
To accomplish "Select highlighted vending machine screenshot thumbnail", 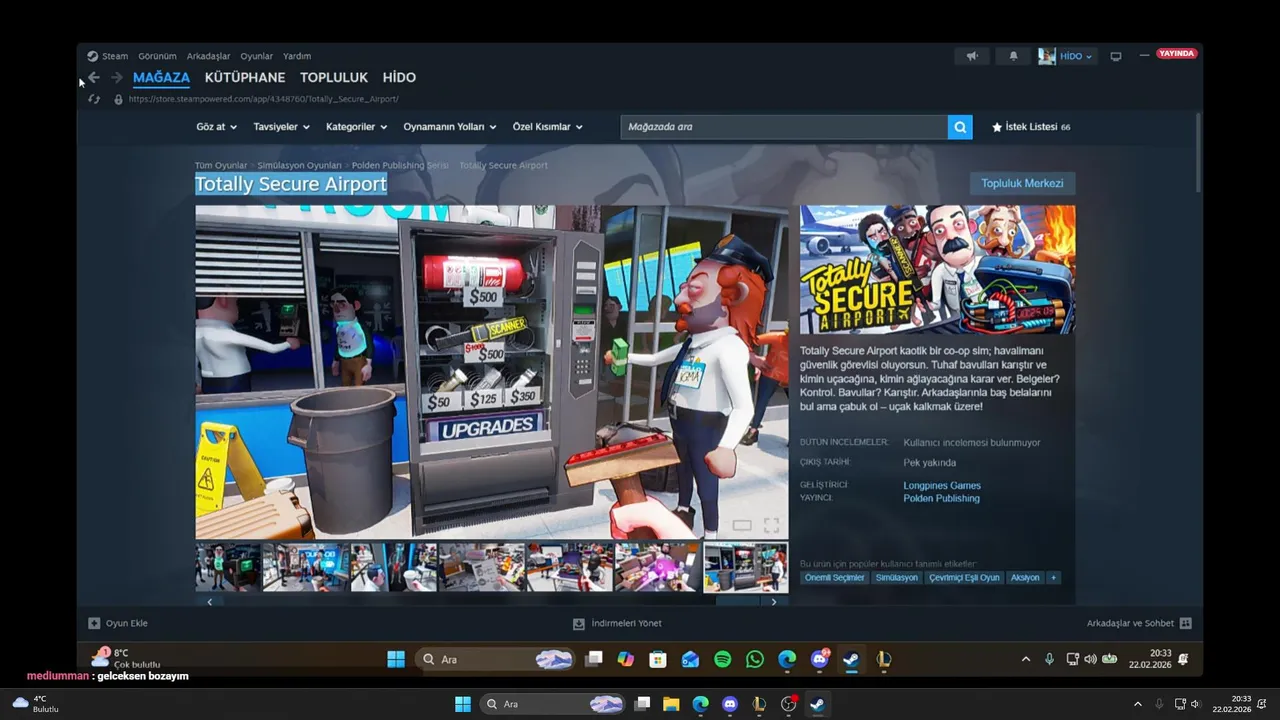I will (746, 567).
